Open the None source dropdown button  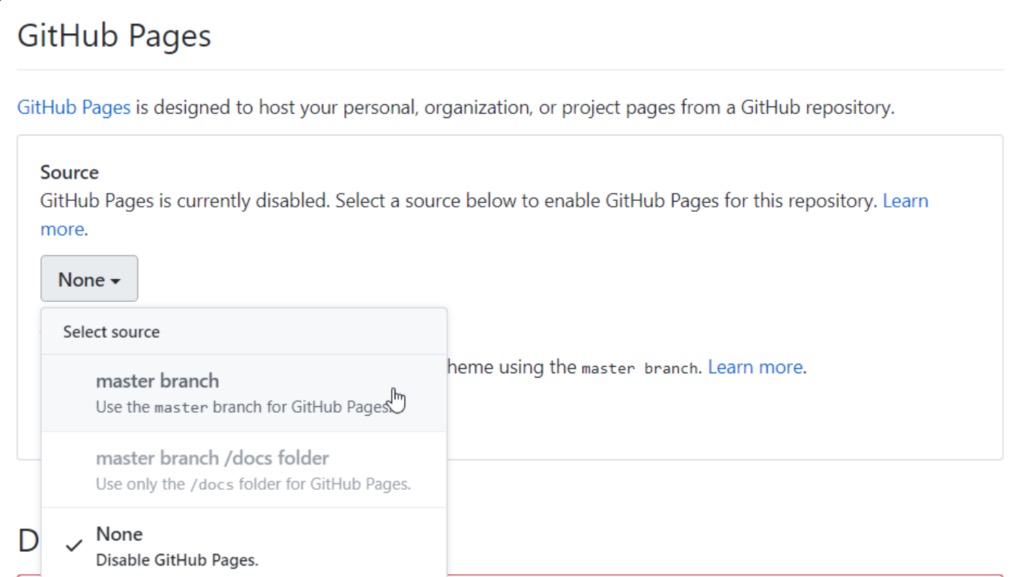click(89, 279)
